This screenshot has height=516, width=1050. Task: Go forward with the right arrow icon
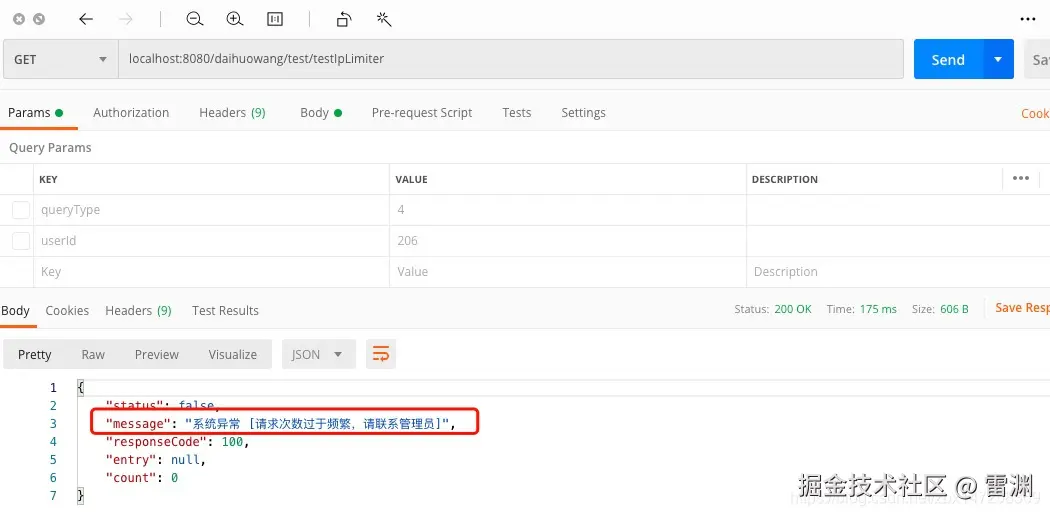[125, 19]
